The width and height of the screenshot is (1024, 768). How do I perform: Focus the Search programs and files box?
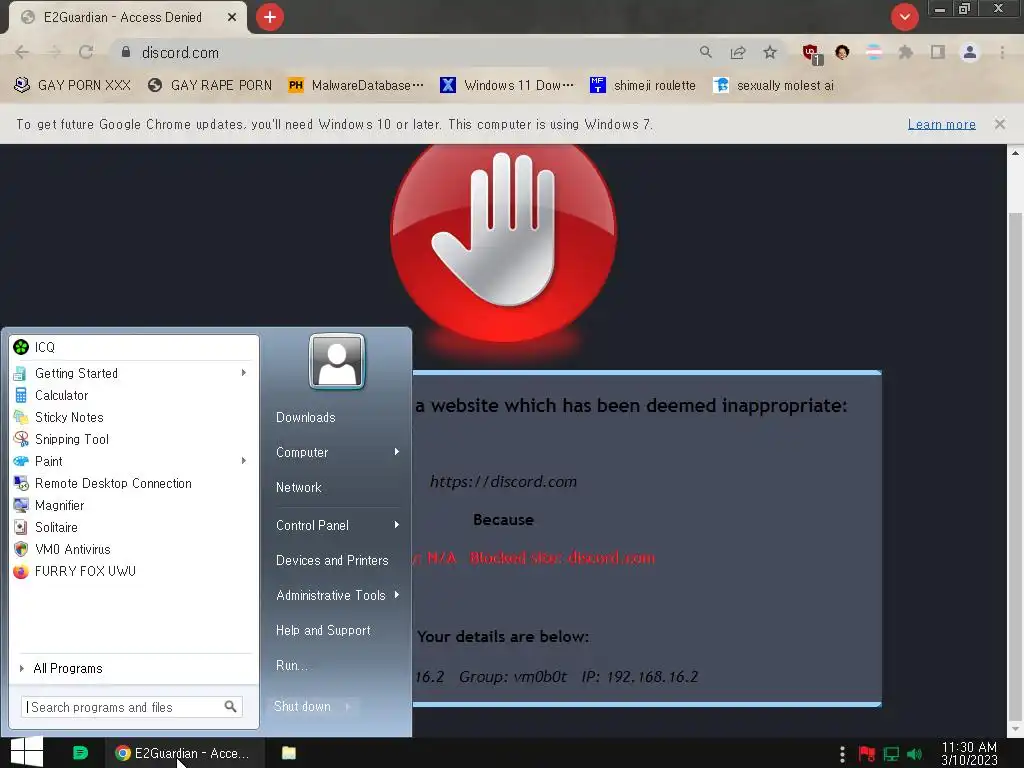(x=131, y=707)
